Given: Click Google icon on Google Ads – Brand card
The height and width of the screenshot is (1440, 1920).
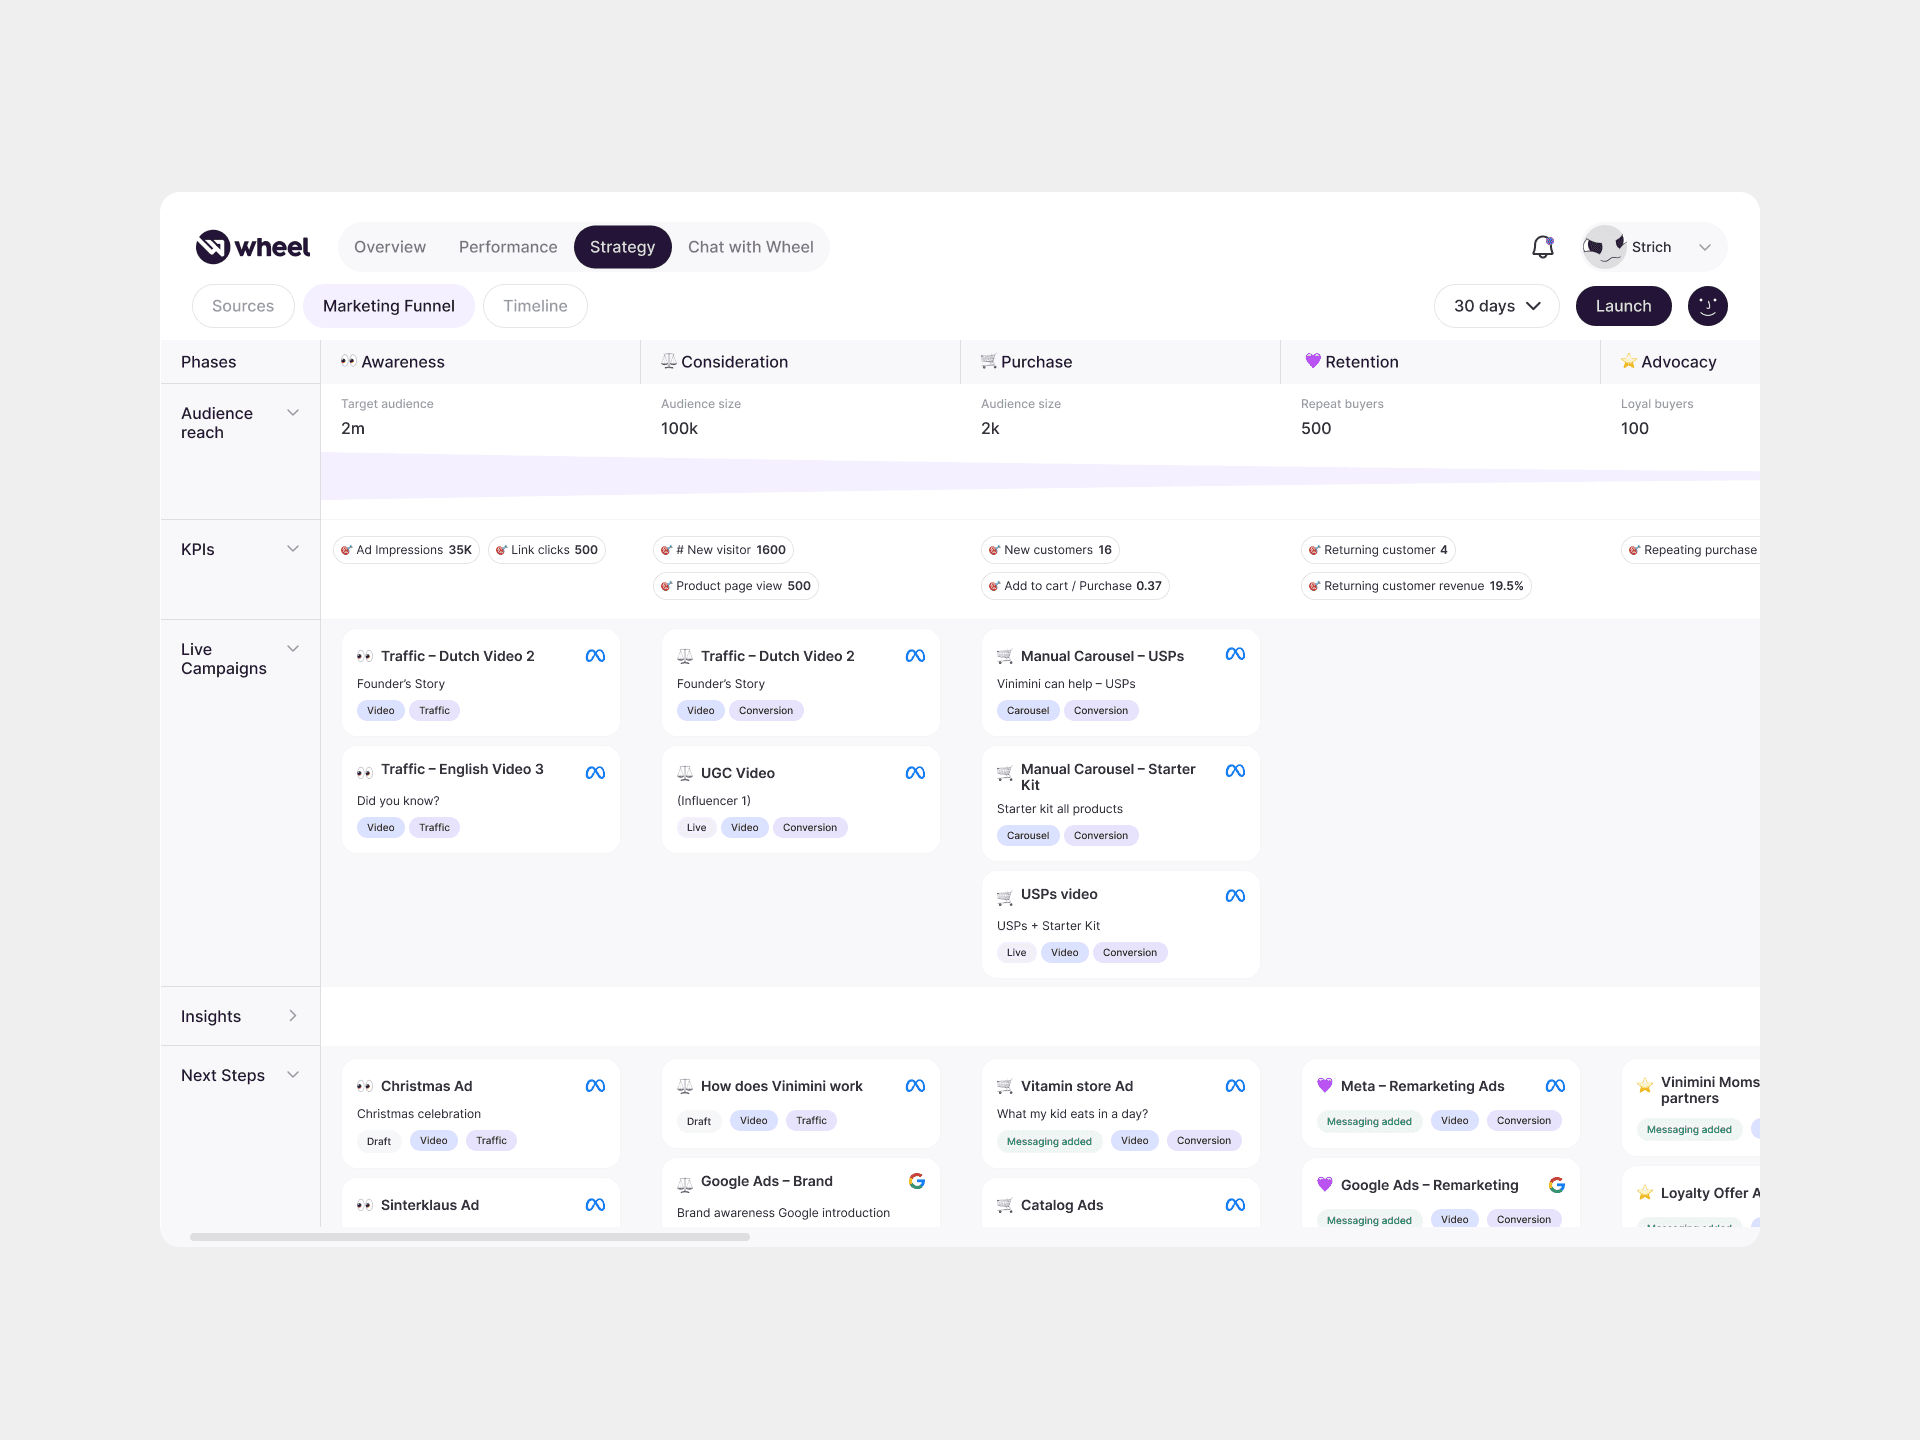Looking at the screenshot, I should (916, 1181).
